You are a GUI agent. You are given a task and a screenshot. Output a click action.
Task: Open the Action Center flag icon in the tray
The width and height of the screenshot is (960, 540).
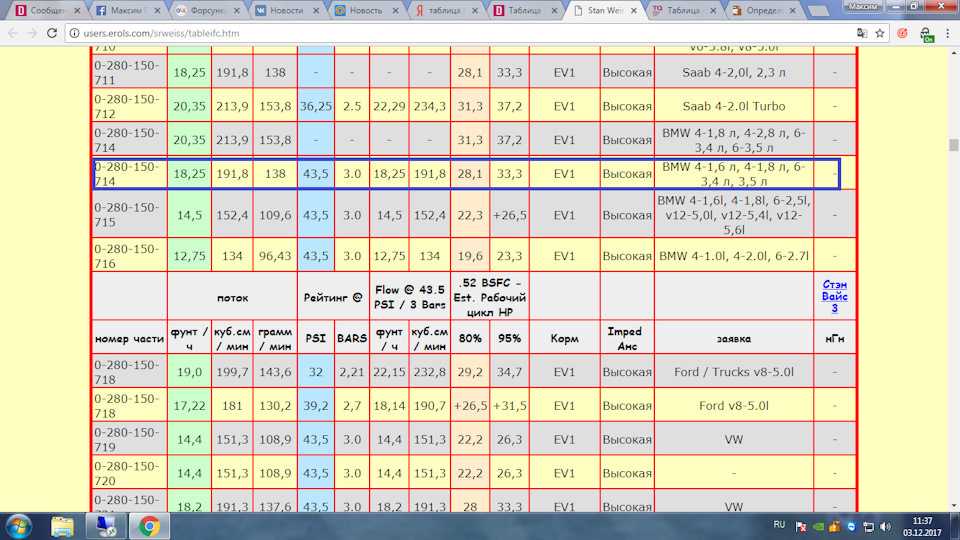tap(801, 527)
